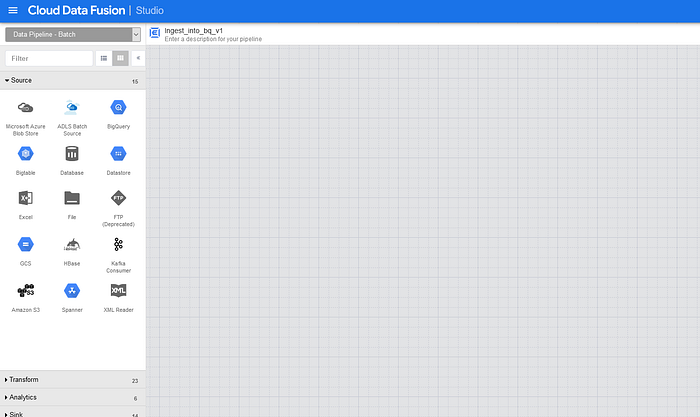The image size is (700, 417).
Task: Add the Datastore source plugin
Action: [118, 160]
